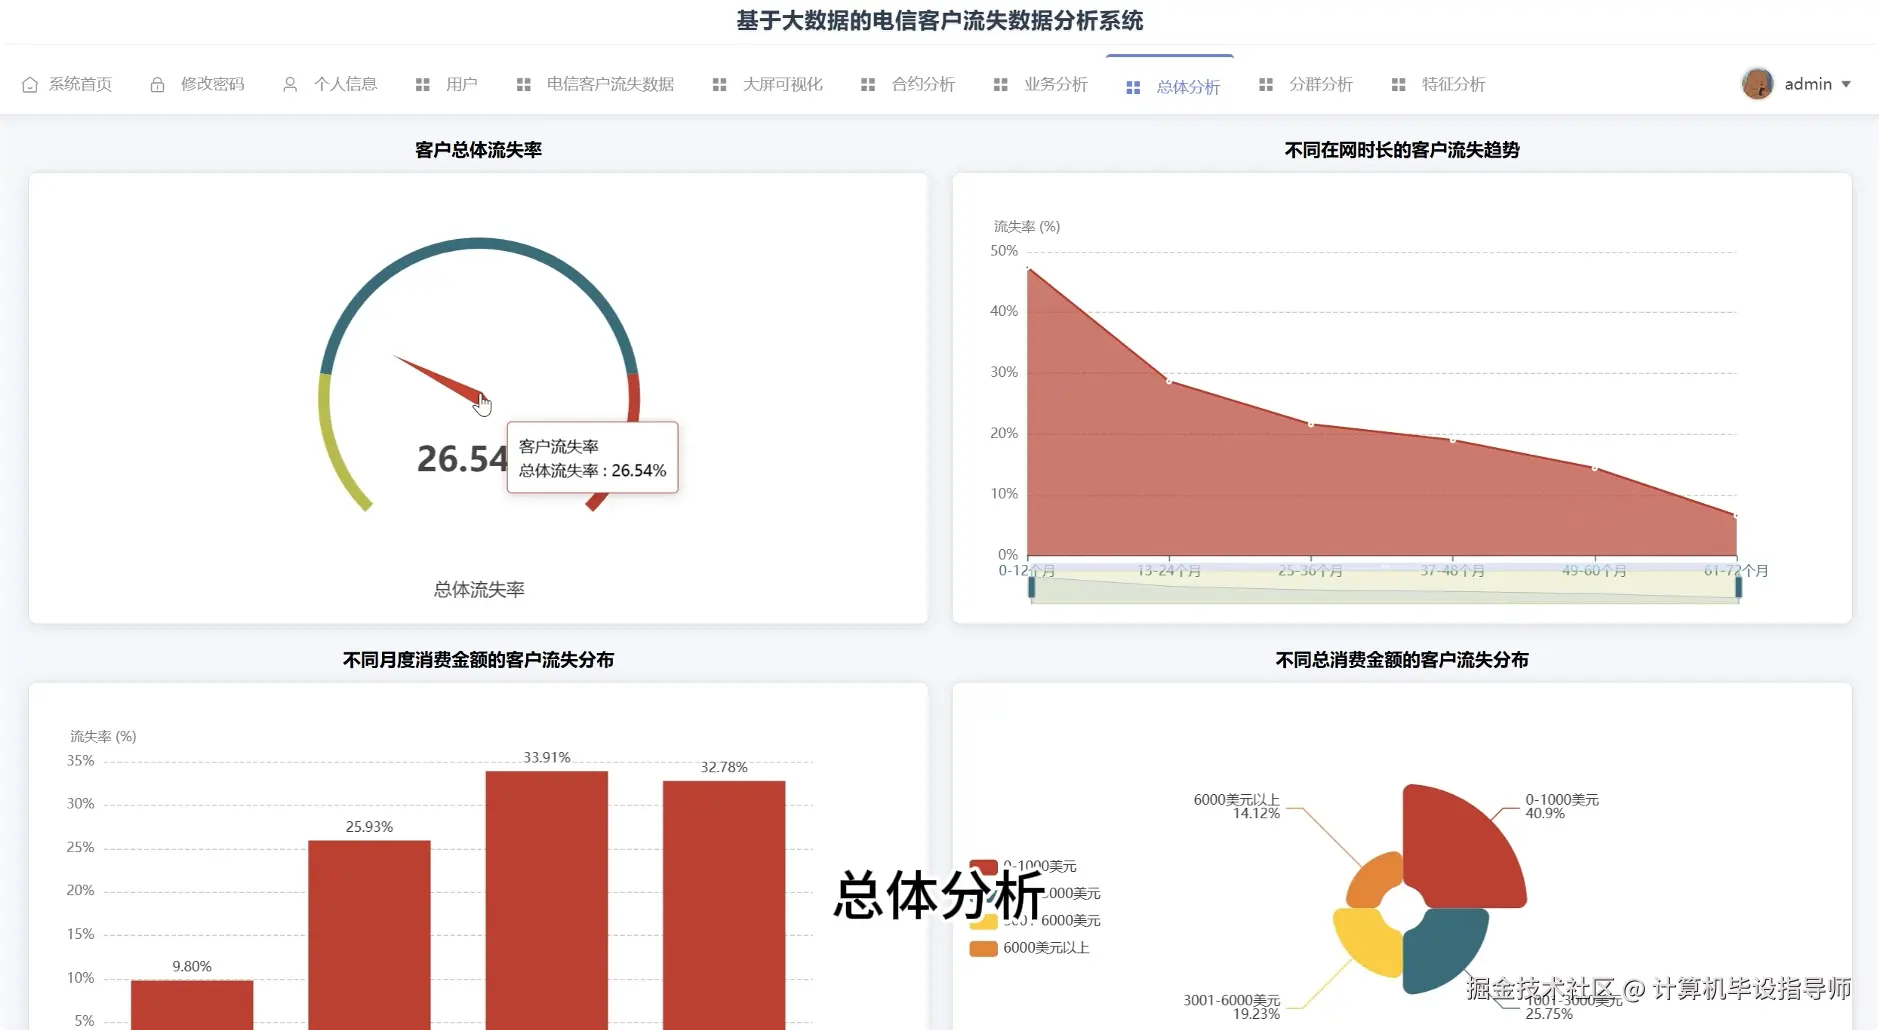Click the 不同月度消费金额的客户流失分布 title
Screen dimensions: 1879x1030
[x=478, y=660]
